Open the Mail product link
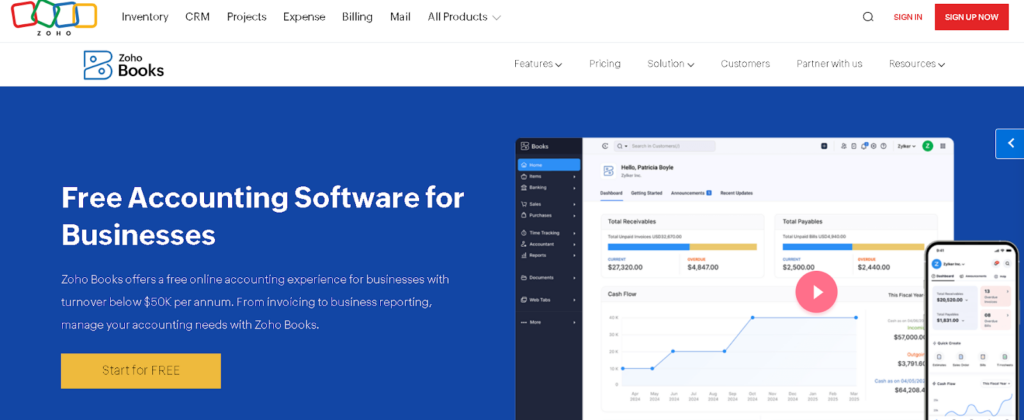 [x=400, y=17]
